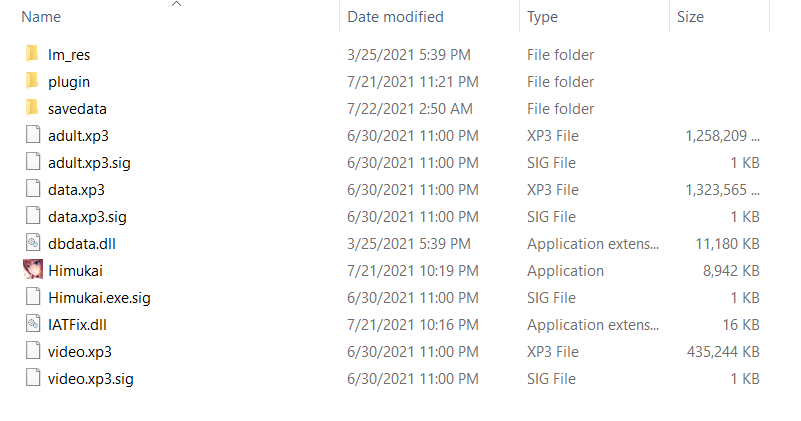Select the video.xp3.sig file name
The width and height of the screenshot is (801, 421).
pyautogui.click(x=91, y=378)
